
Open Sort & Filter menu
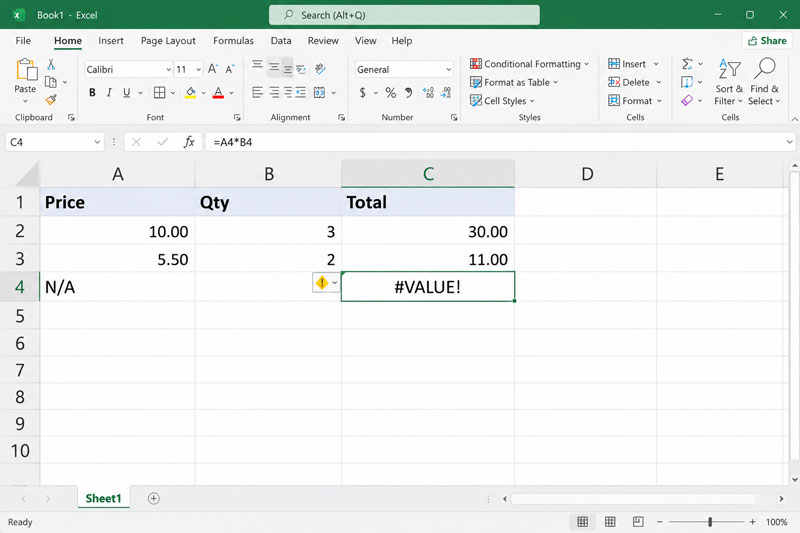tap(729, 82)
